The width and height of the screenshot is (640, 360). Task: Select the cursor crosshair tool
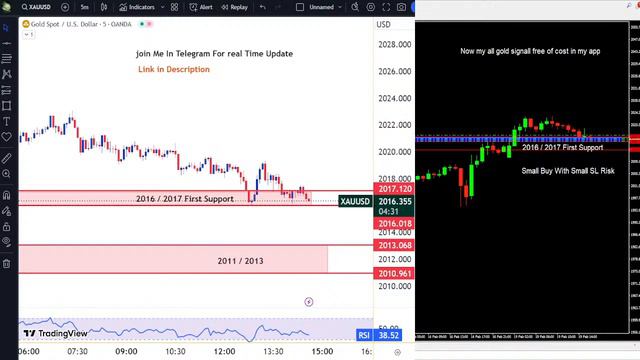click(x=6, y=28)
